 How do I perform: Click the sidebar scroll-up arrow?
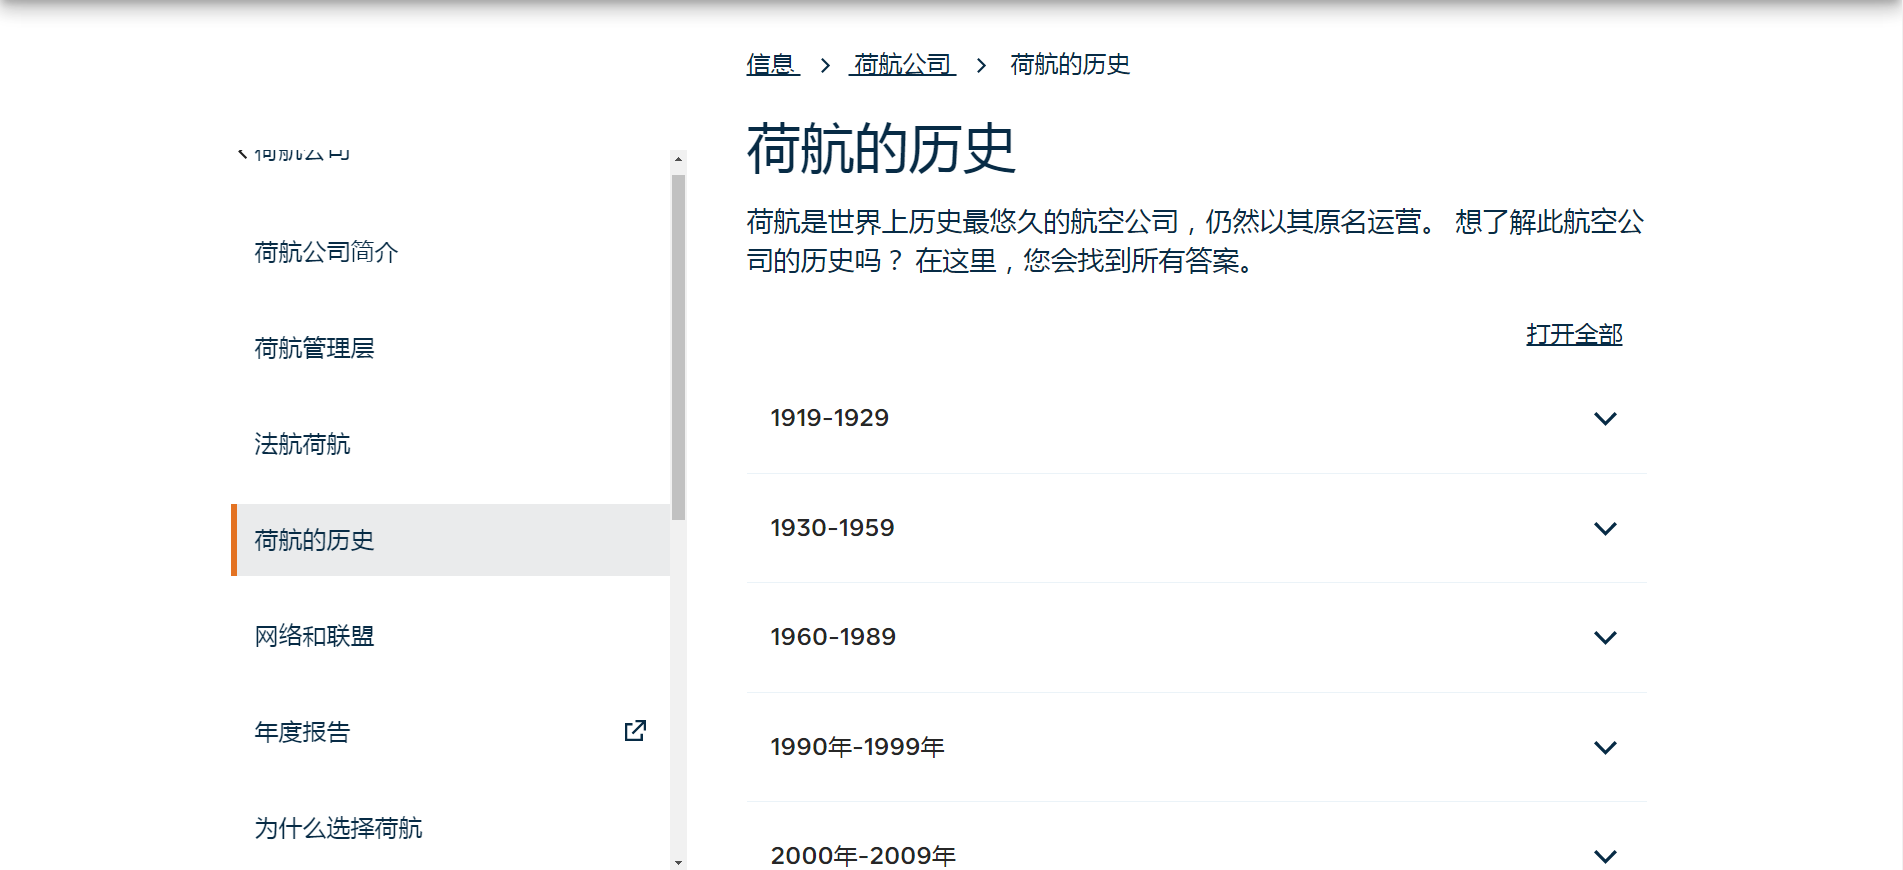[678, 159]
